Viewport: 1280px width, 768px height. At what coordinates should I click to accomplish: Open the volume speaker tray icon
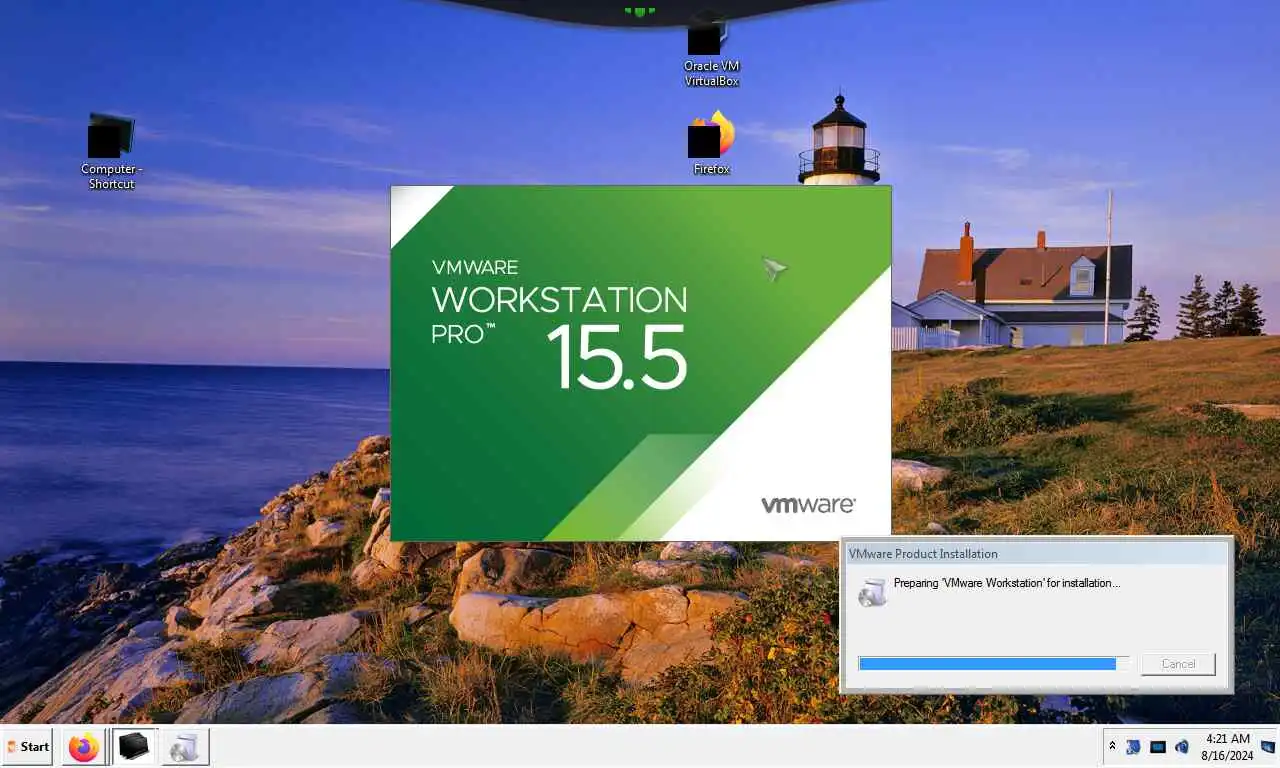coord(1182,747)
